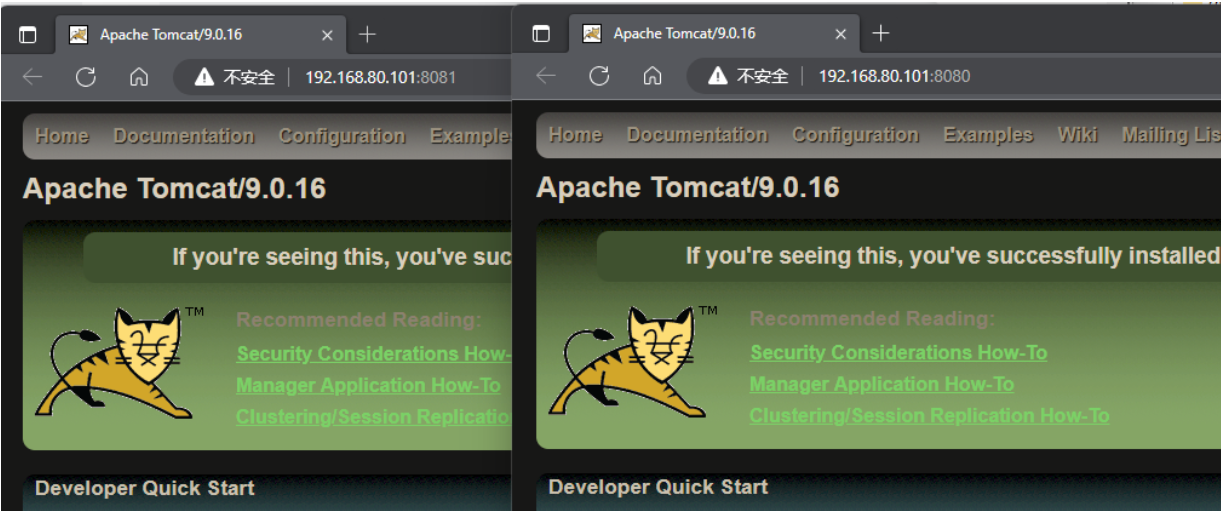Image resolution: width=1221 pixels, height=511 pixels.
Task: Open Security Considerations How-To in right window
Action: [x=898, y=353]
